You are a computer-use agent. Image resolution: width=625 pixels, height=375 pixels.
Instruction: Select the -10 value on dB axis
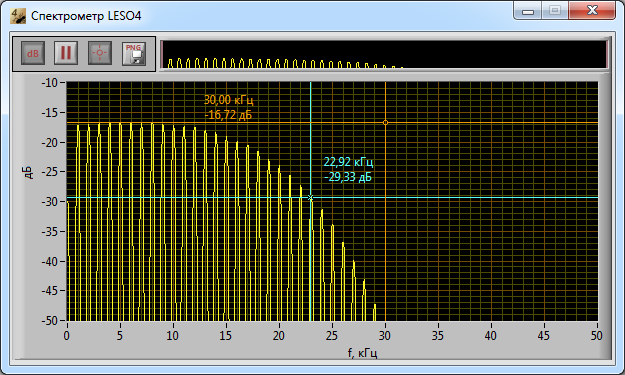pyautogui.click(x=50, y=83)
